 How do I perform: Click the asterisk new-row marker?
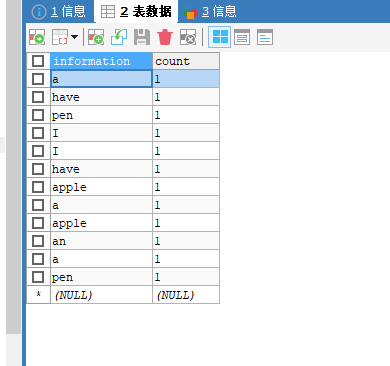coord(38,295)
